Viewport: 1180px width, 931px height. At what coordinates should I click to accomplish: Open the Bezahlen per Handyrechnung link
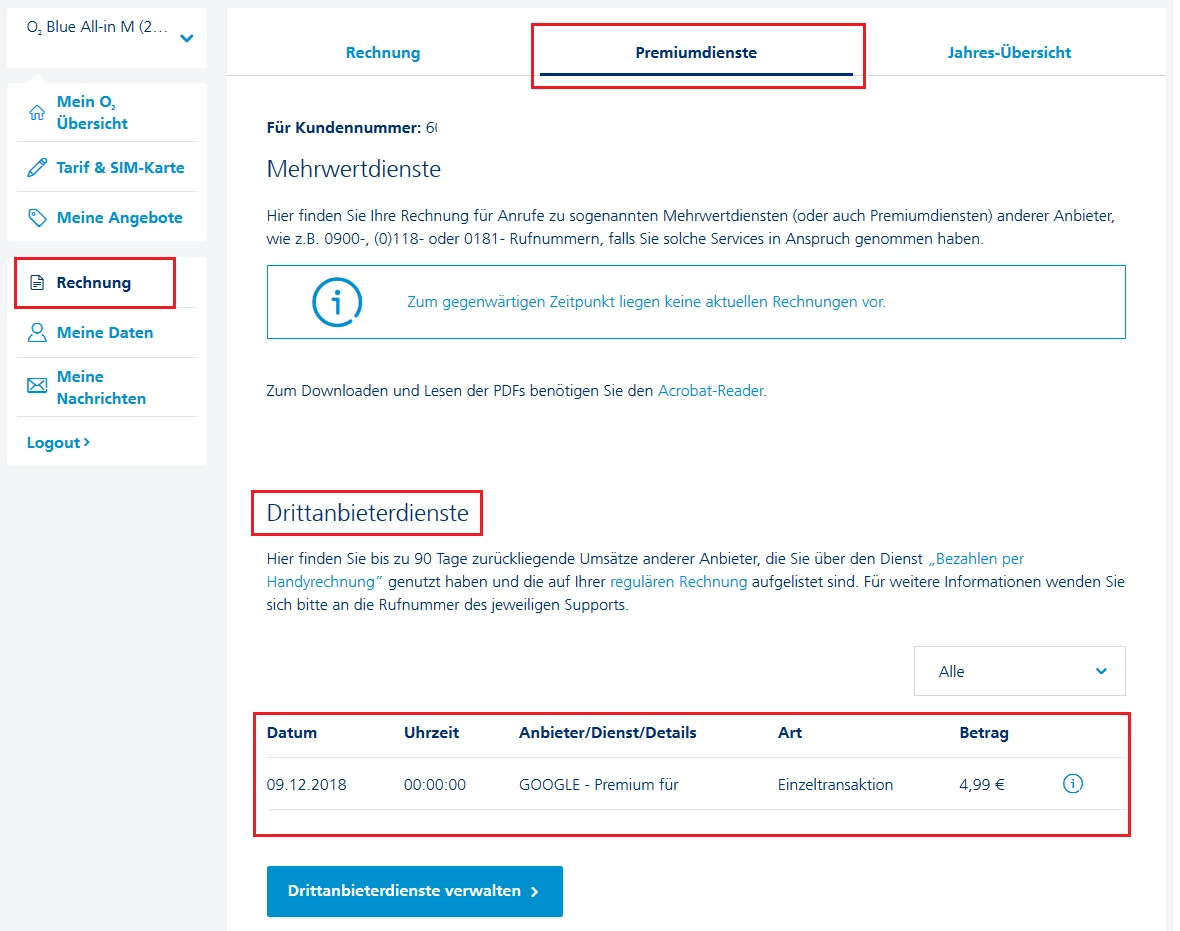[975, 559]
